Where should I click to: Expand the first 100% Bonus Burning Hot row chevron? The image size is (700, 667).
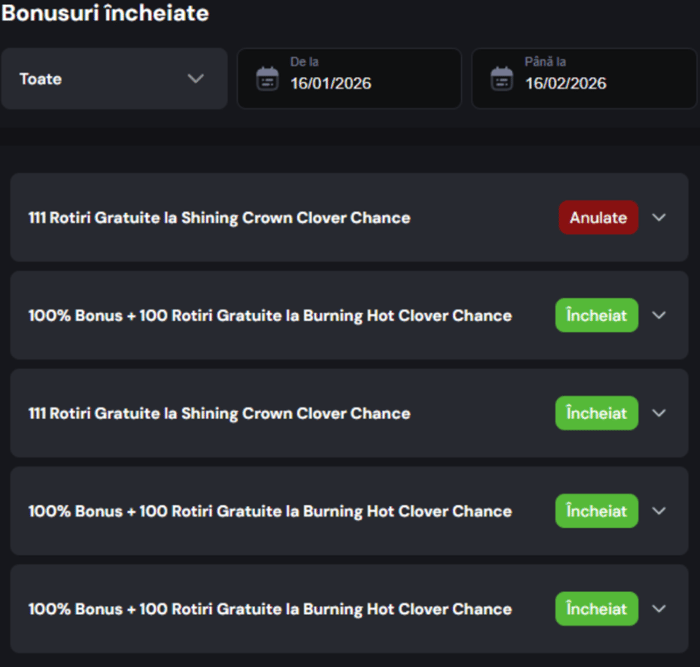659,315
